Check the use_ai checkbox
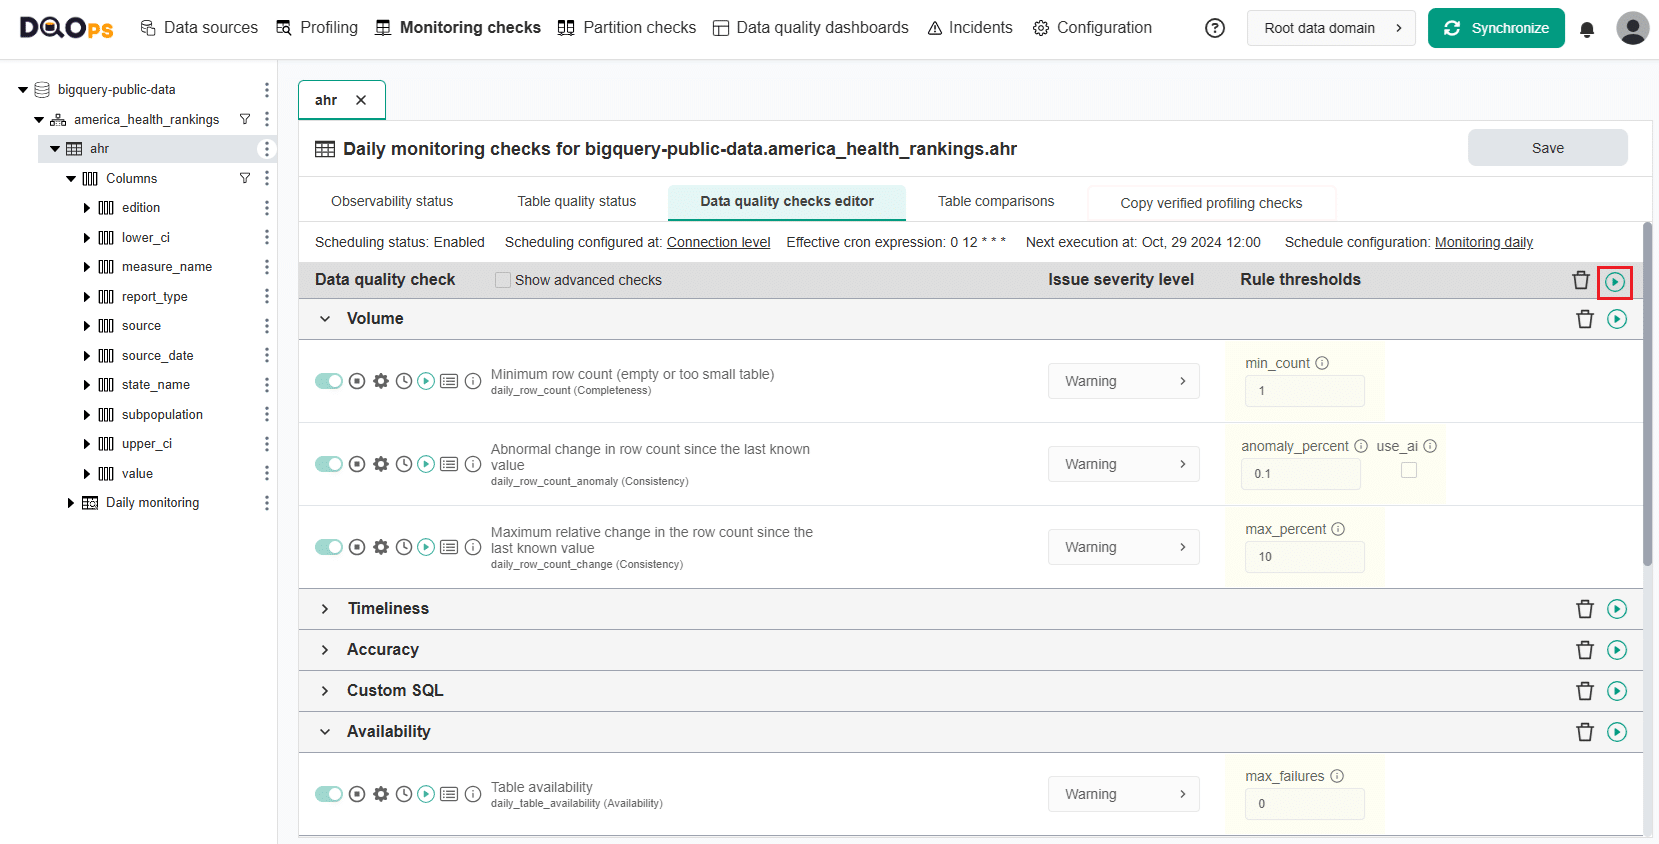1659x844 pixels. [1409, 470]
